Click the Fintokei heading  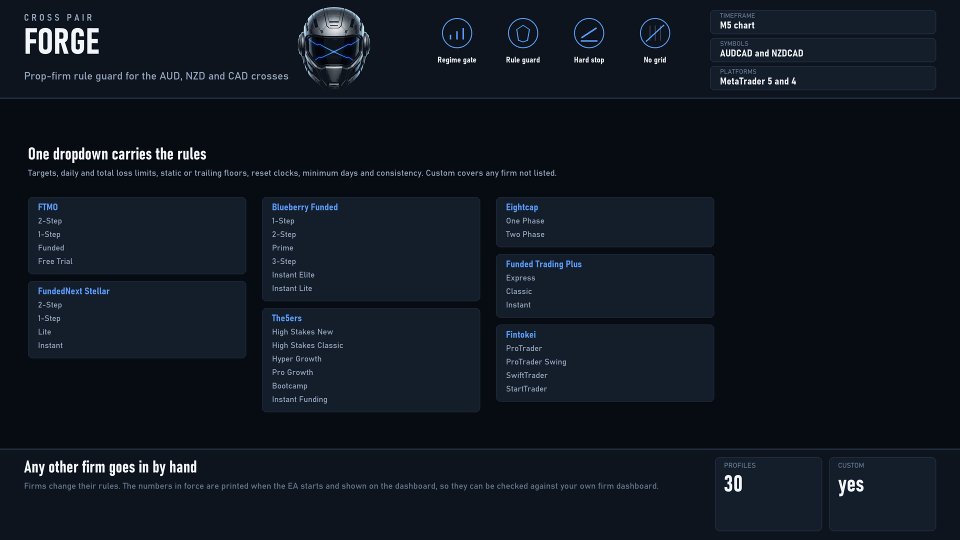click(520, 335)
